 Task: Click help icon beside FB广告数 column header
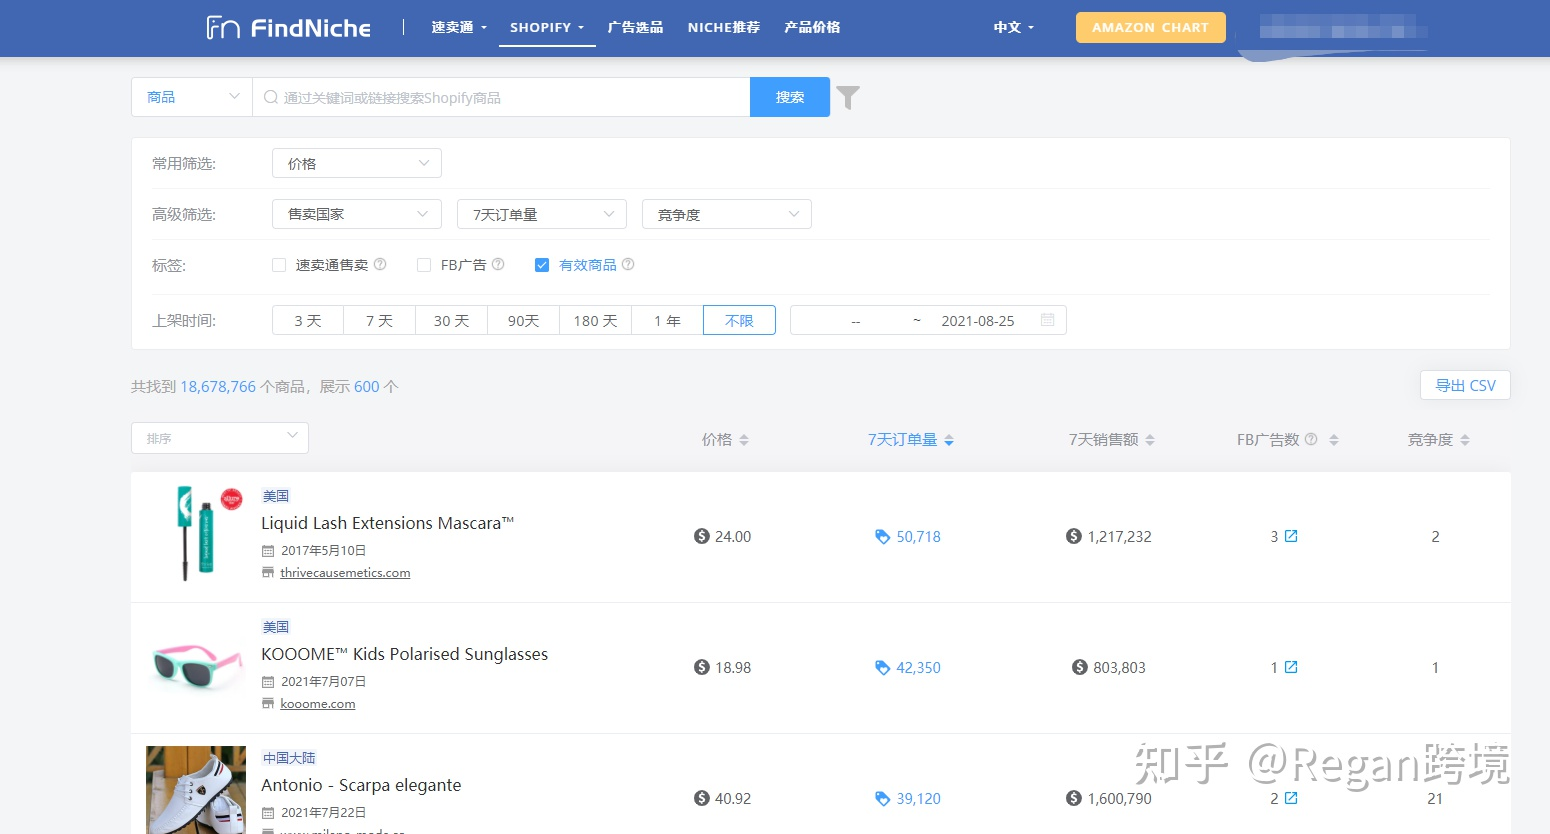pos(1310,438)
